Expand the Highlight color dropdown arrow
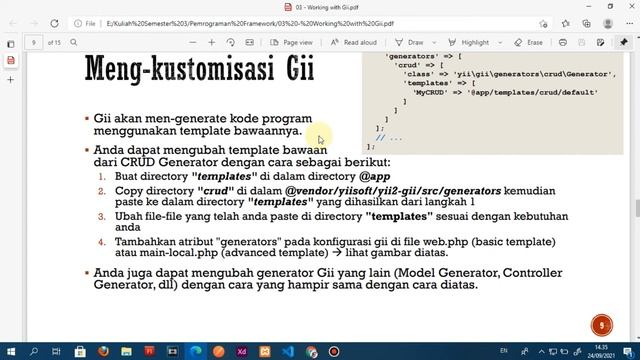This screenshot has width=640, height=360. (x=500, y=42)
